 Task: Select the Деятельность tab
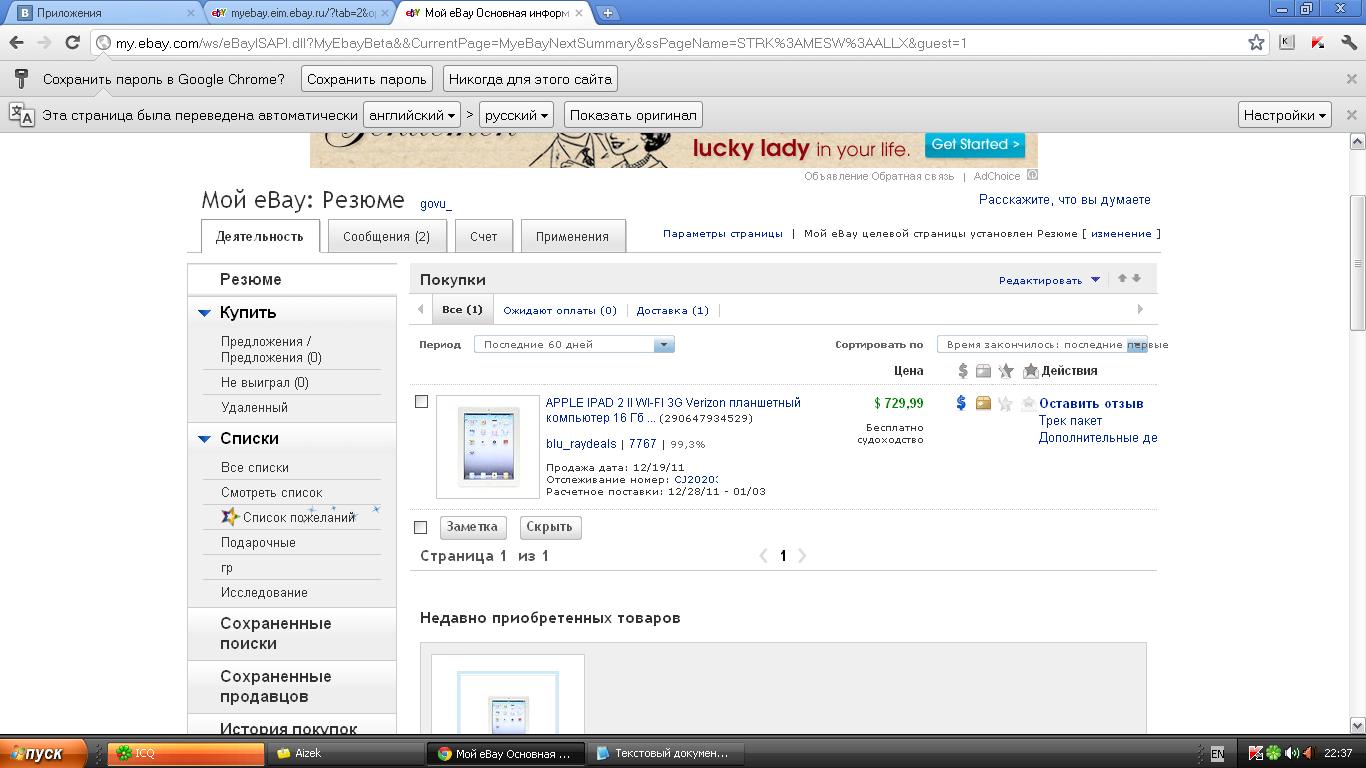[x=259, y=236]
